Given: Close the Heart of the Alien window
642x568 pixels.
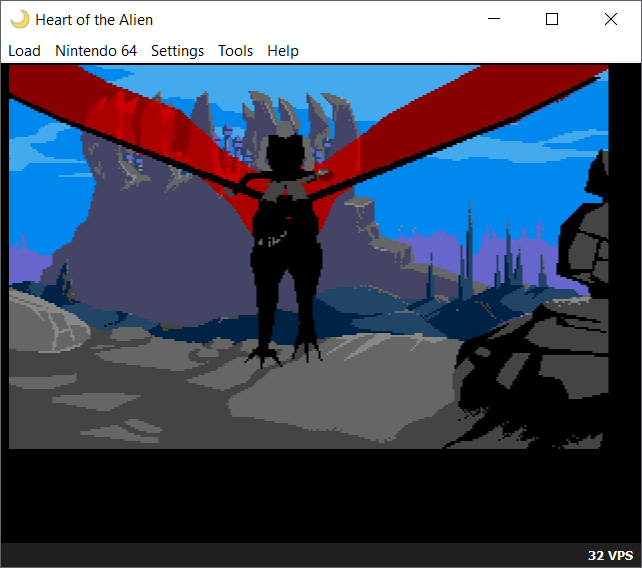Looking at the screenshot, I should point(611,19).
